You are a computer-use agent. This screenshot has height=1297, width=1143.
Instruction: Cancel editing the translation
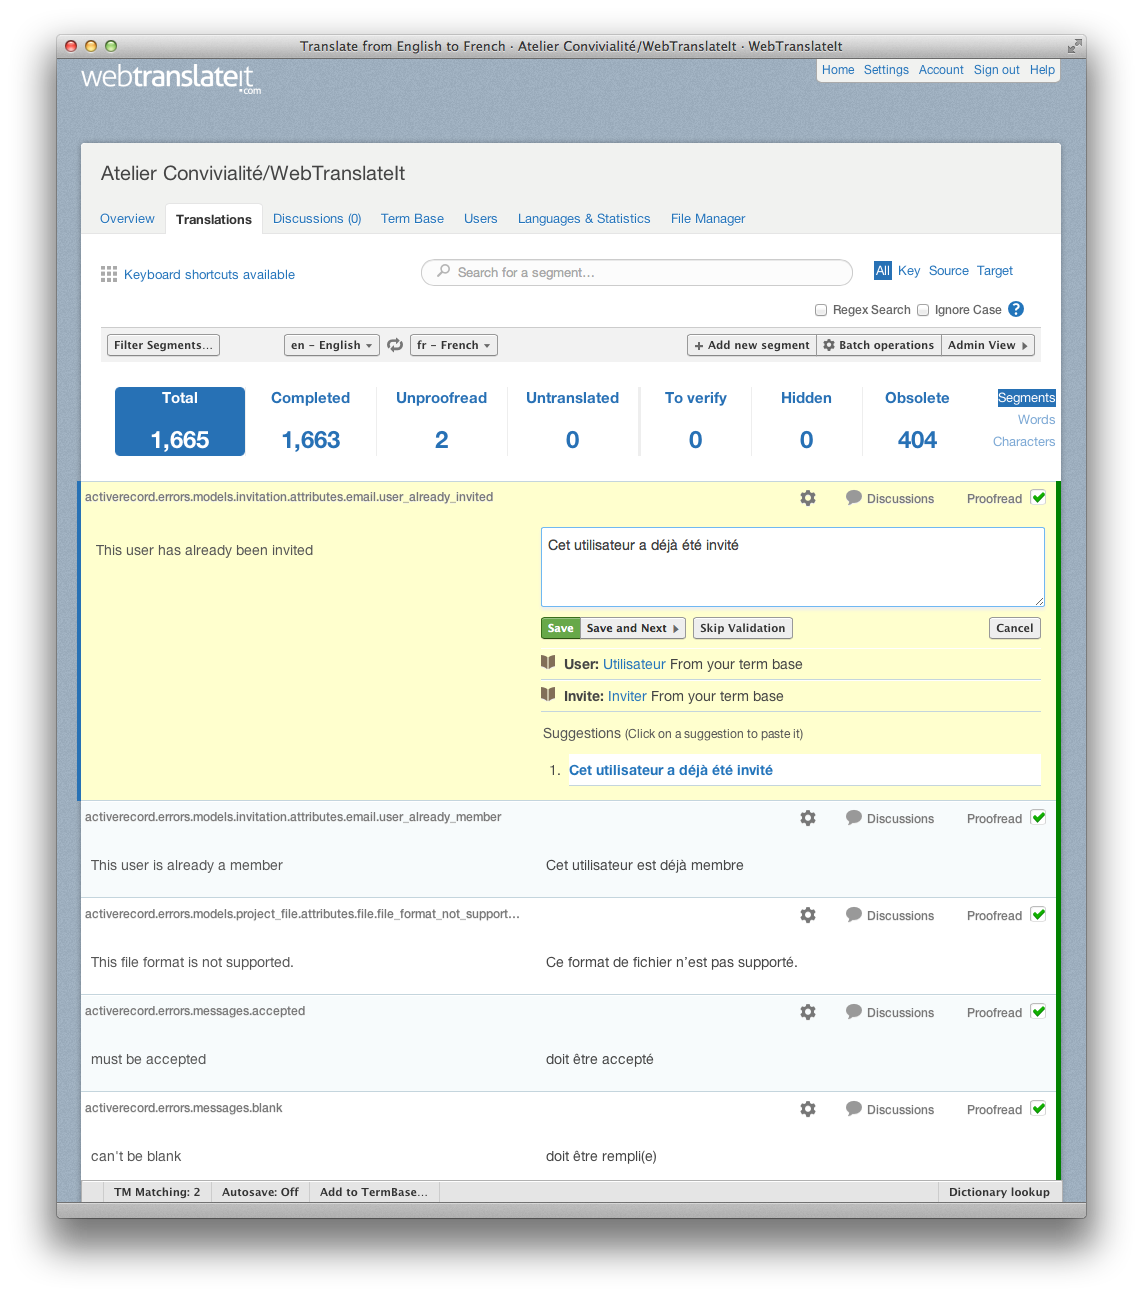tap(1015, 628)
